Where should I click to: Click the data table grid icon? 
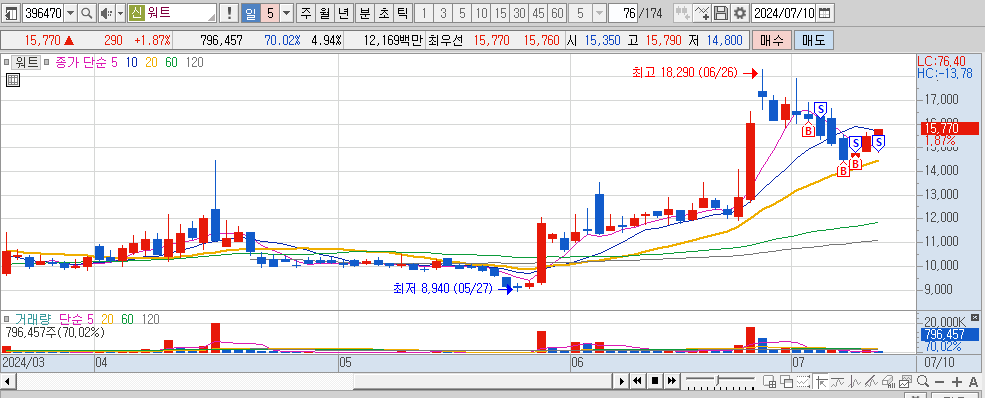point(12,80)
